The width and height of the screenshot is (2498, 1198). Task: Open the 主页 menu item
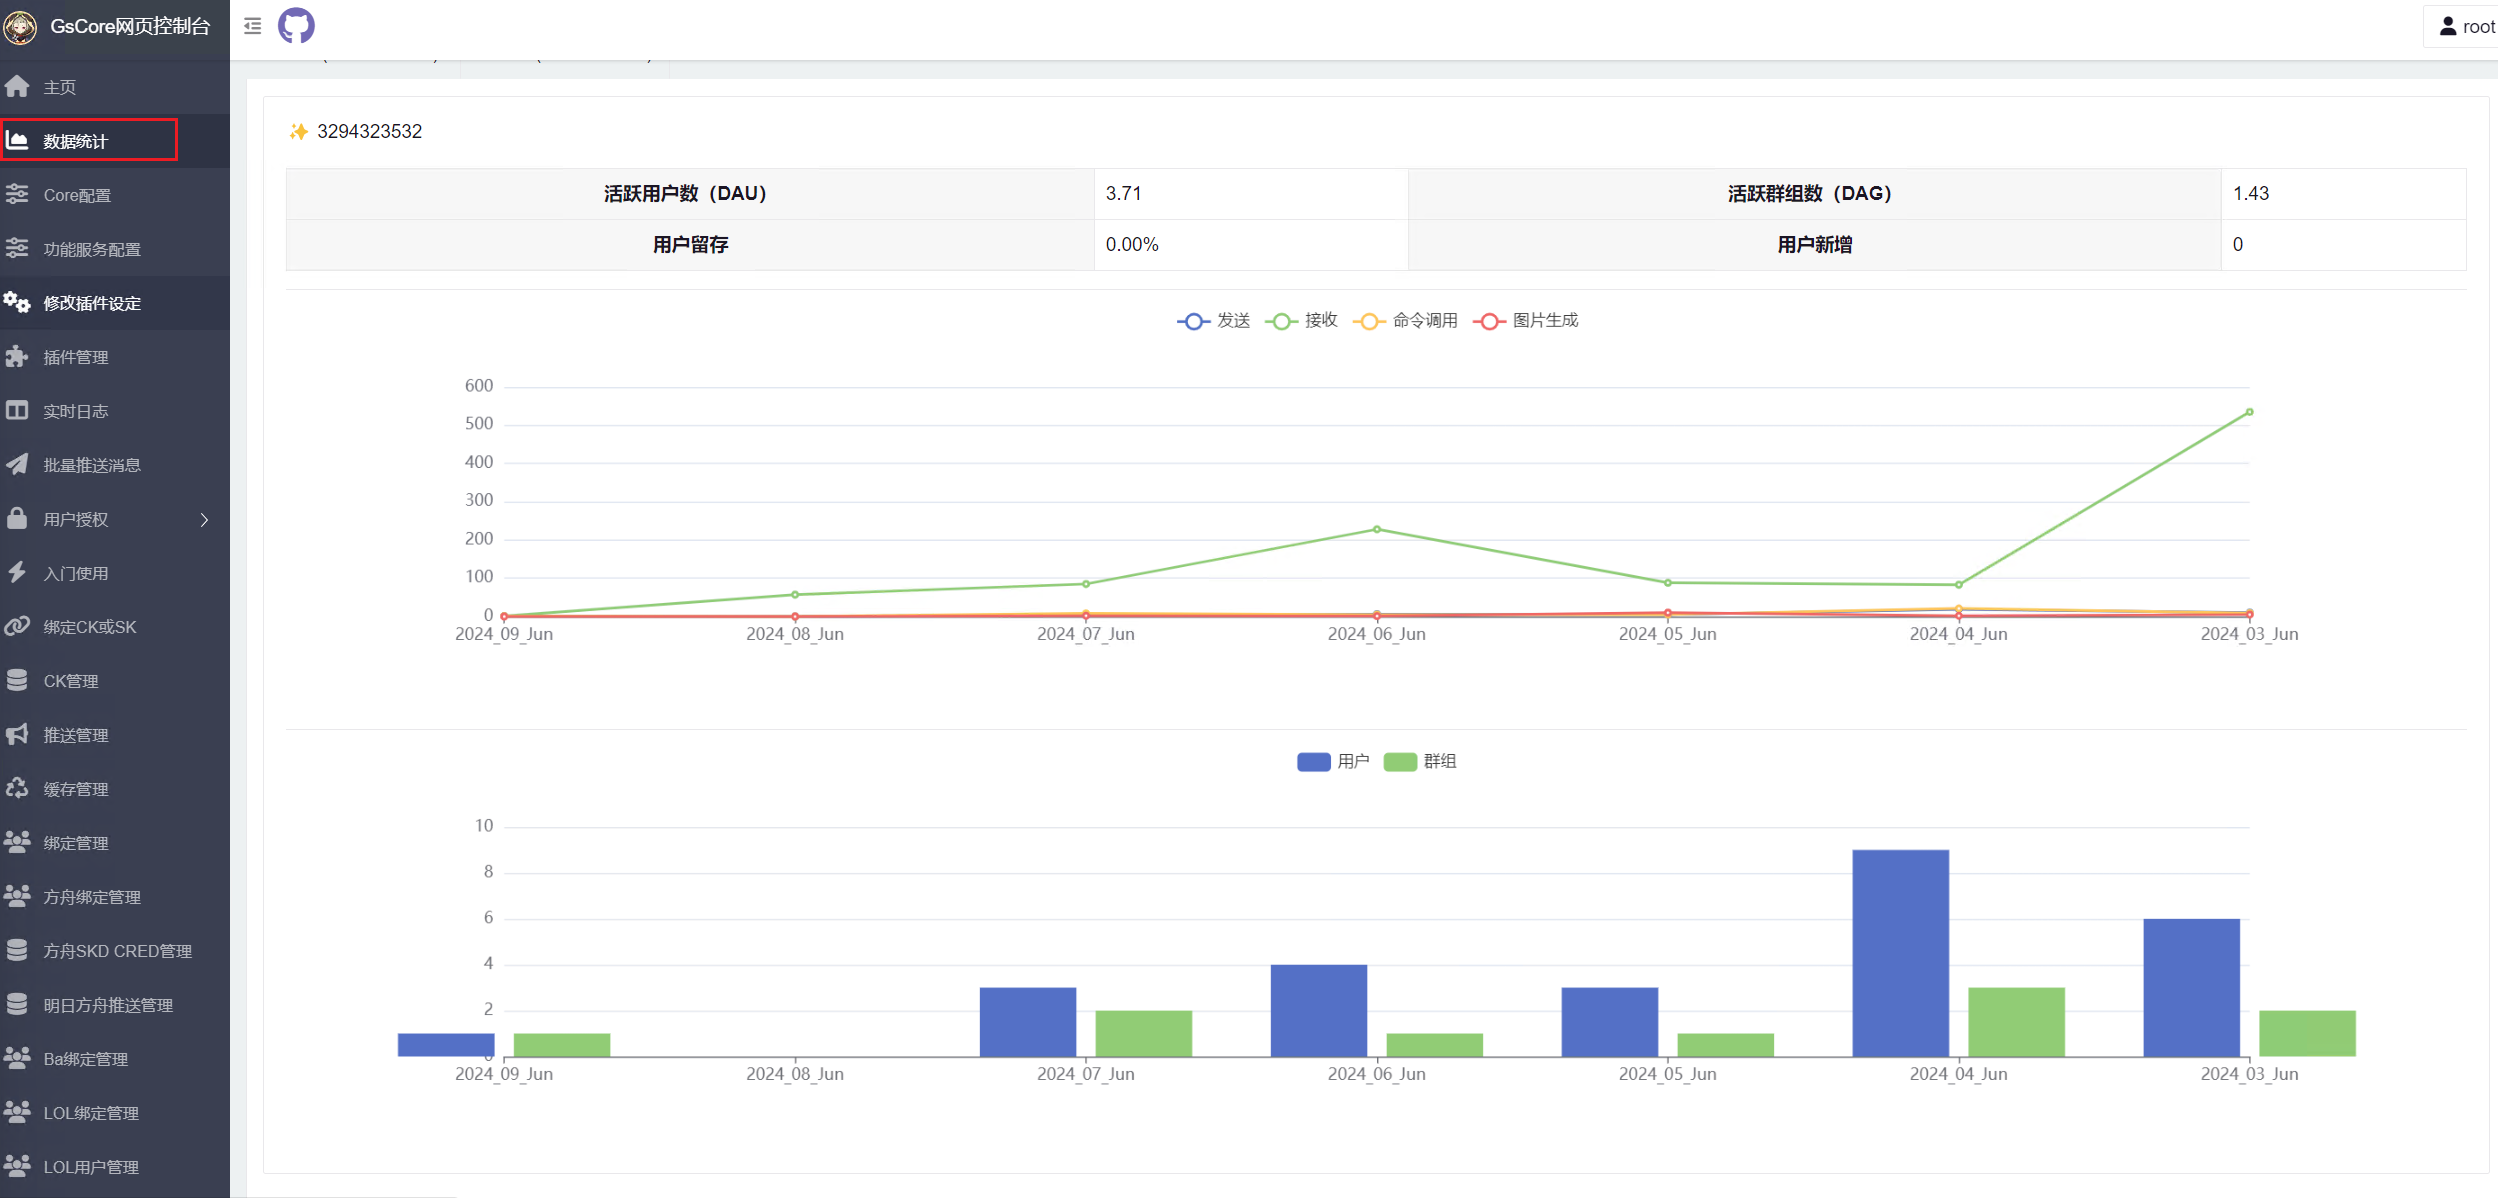115,87
